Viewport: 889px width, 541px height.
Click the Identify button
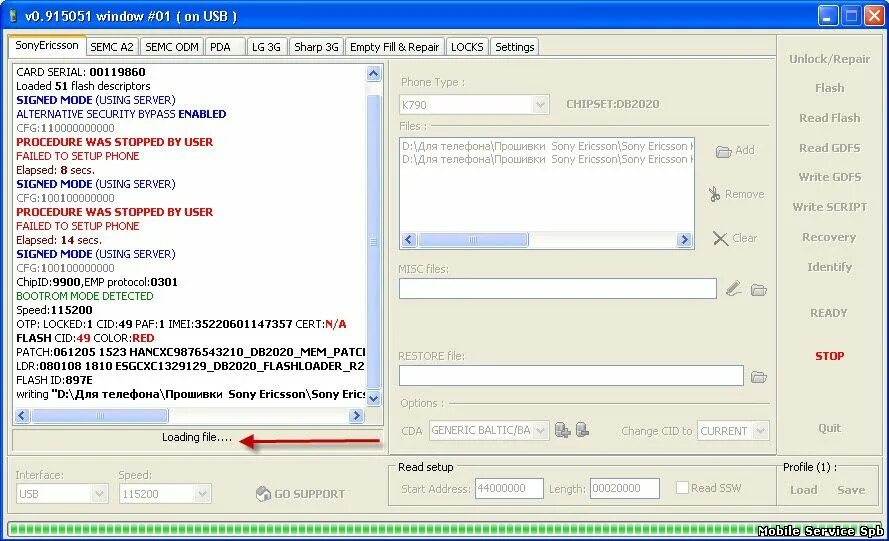pos(829,267)
